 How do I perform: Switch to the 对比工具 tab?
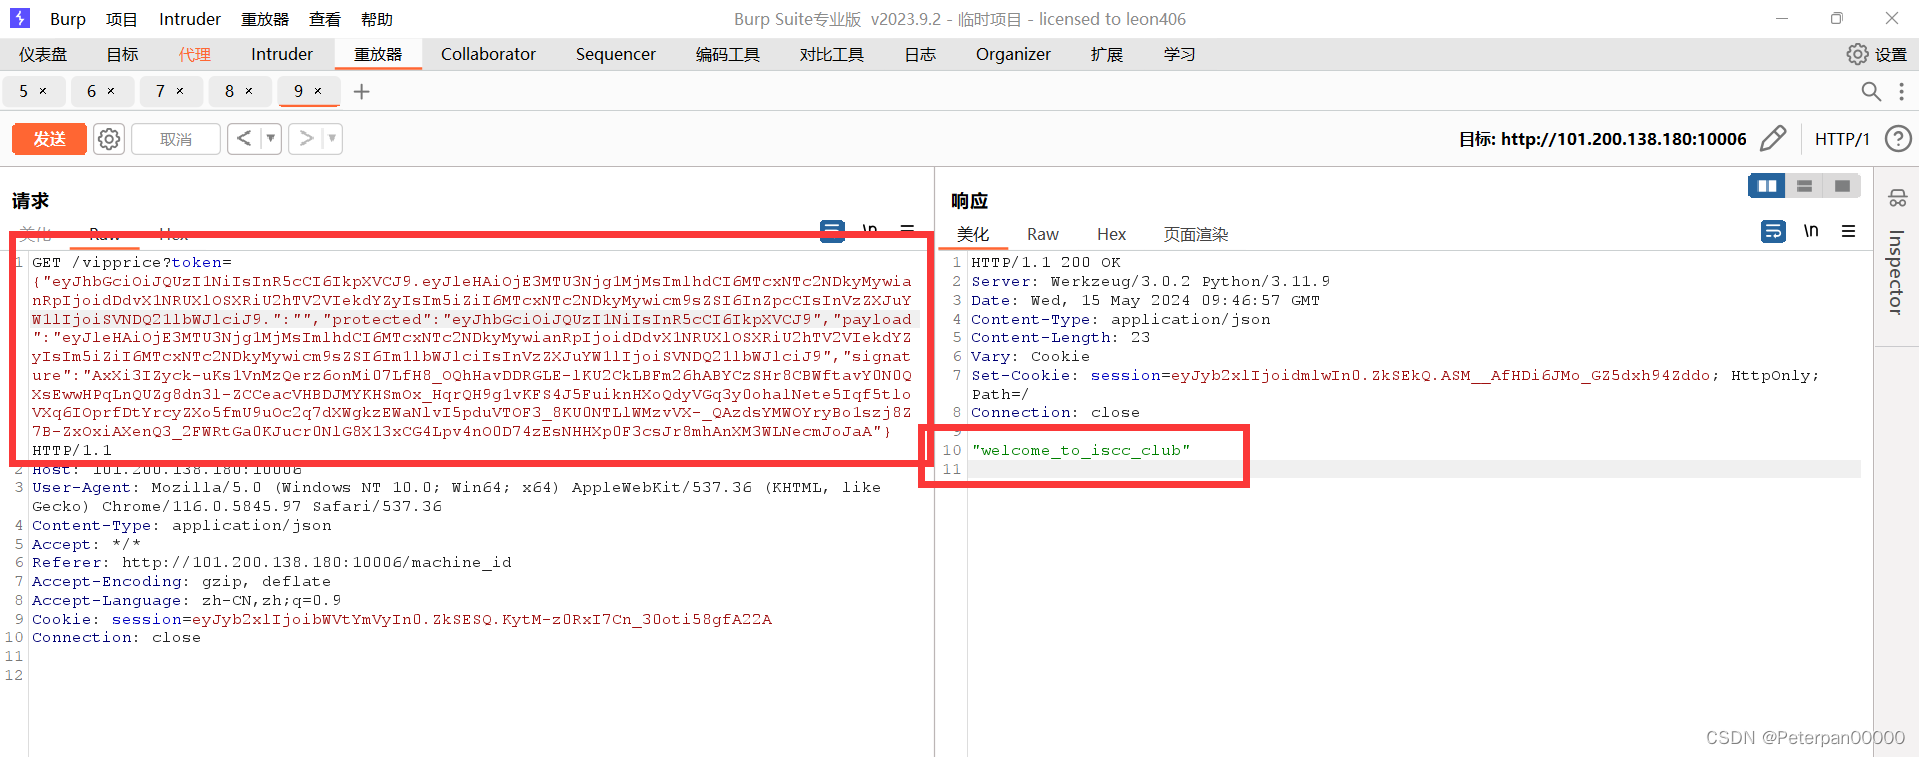pyautogui.click(x=832, y=54)
